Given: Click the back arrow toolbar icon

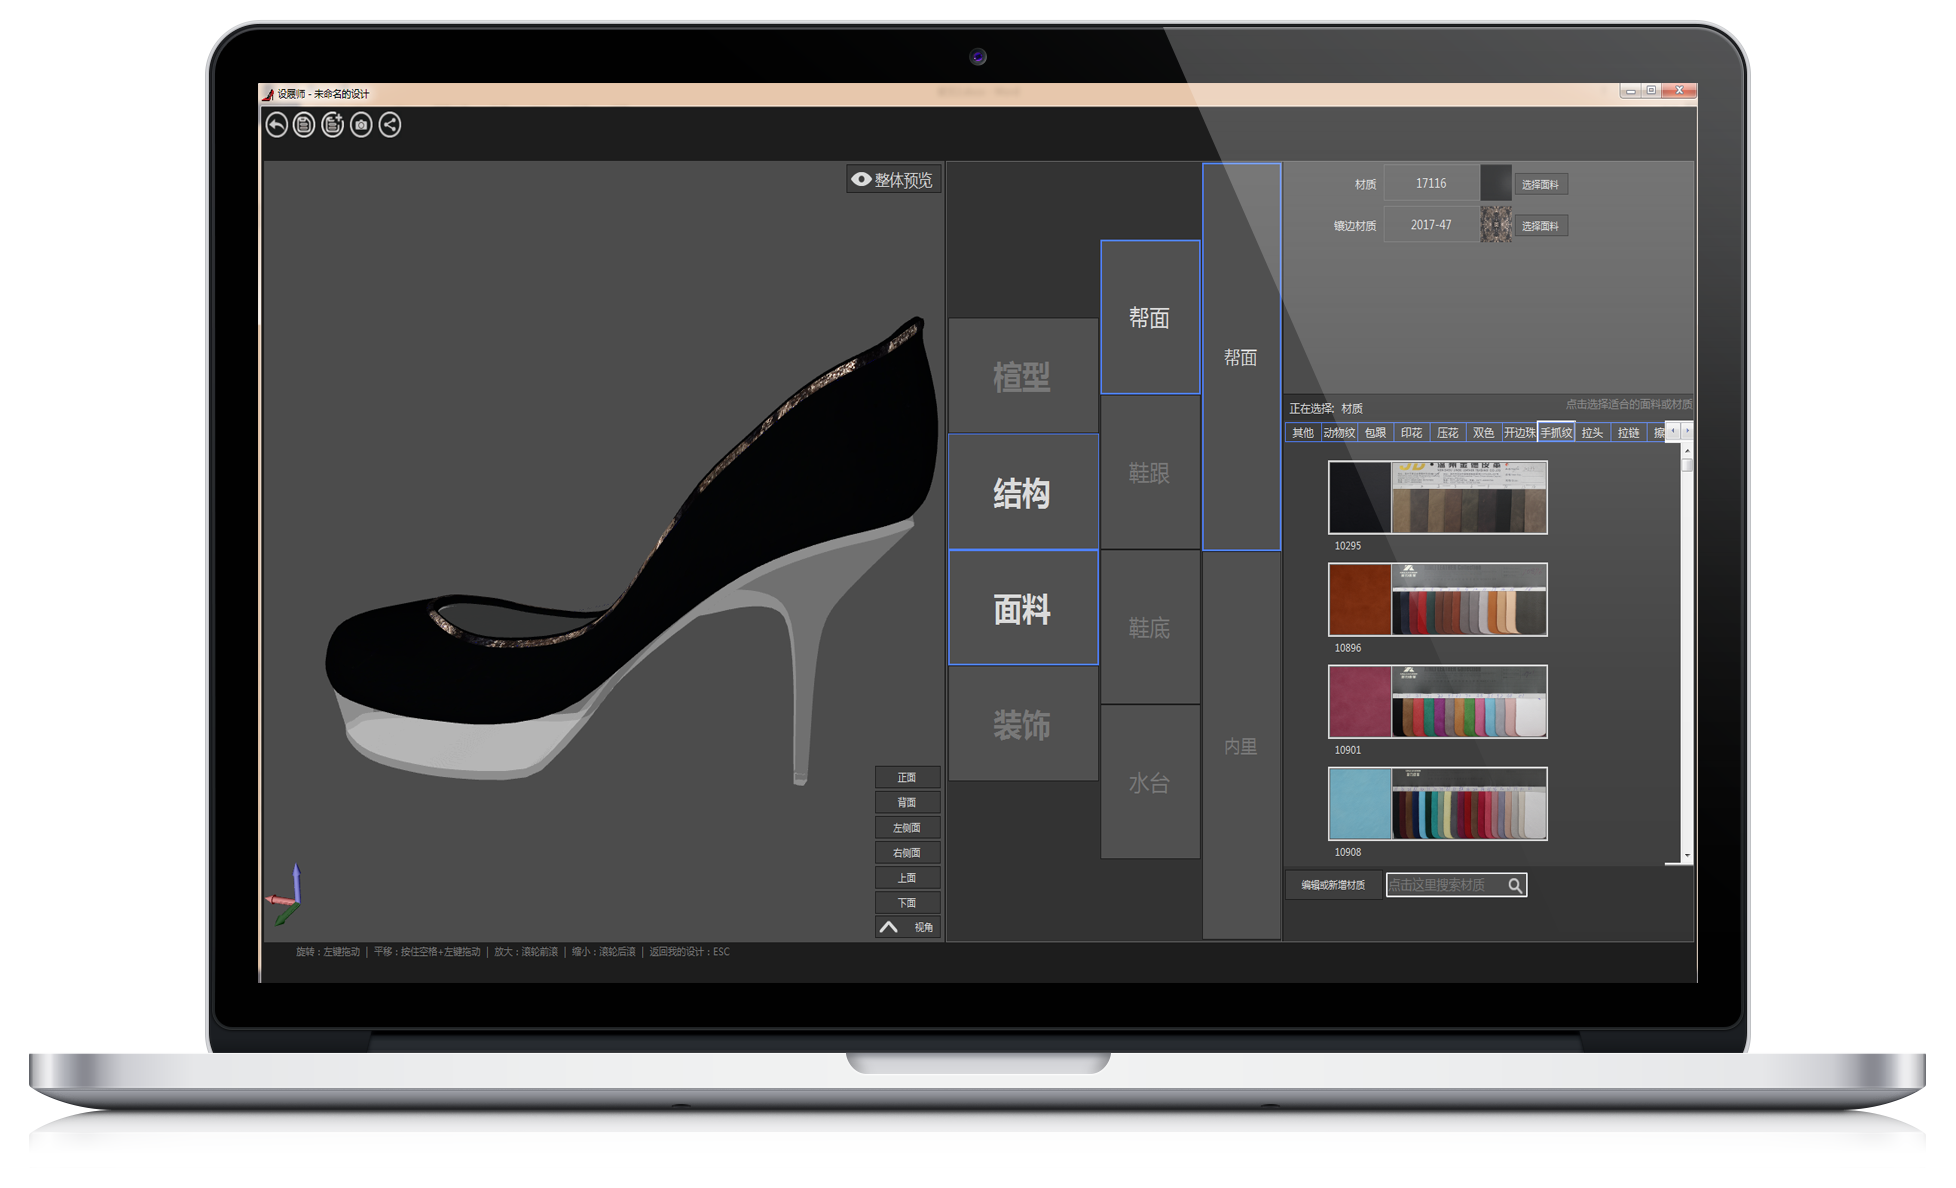Looking at the screenshot, I should click(276, 125).
